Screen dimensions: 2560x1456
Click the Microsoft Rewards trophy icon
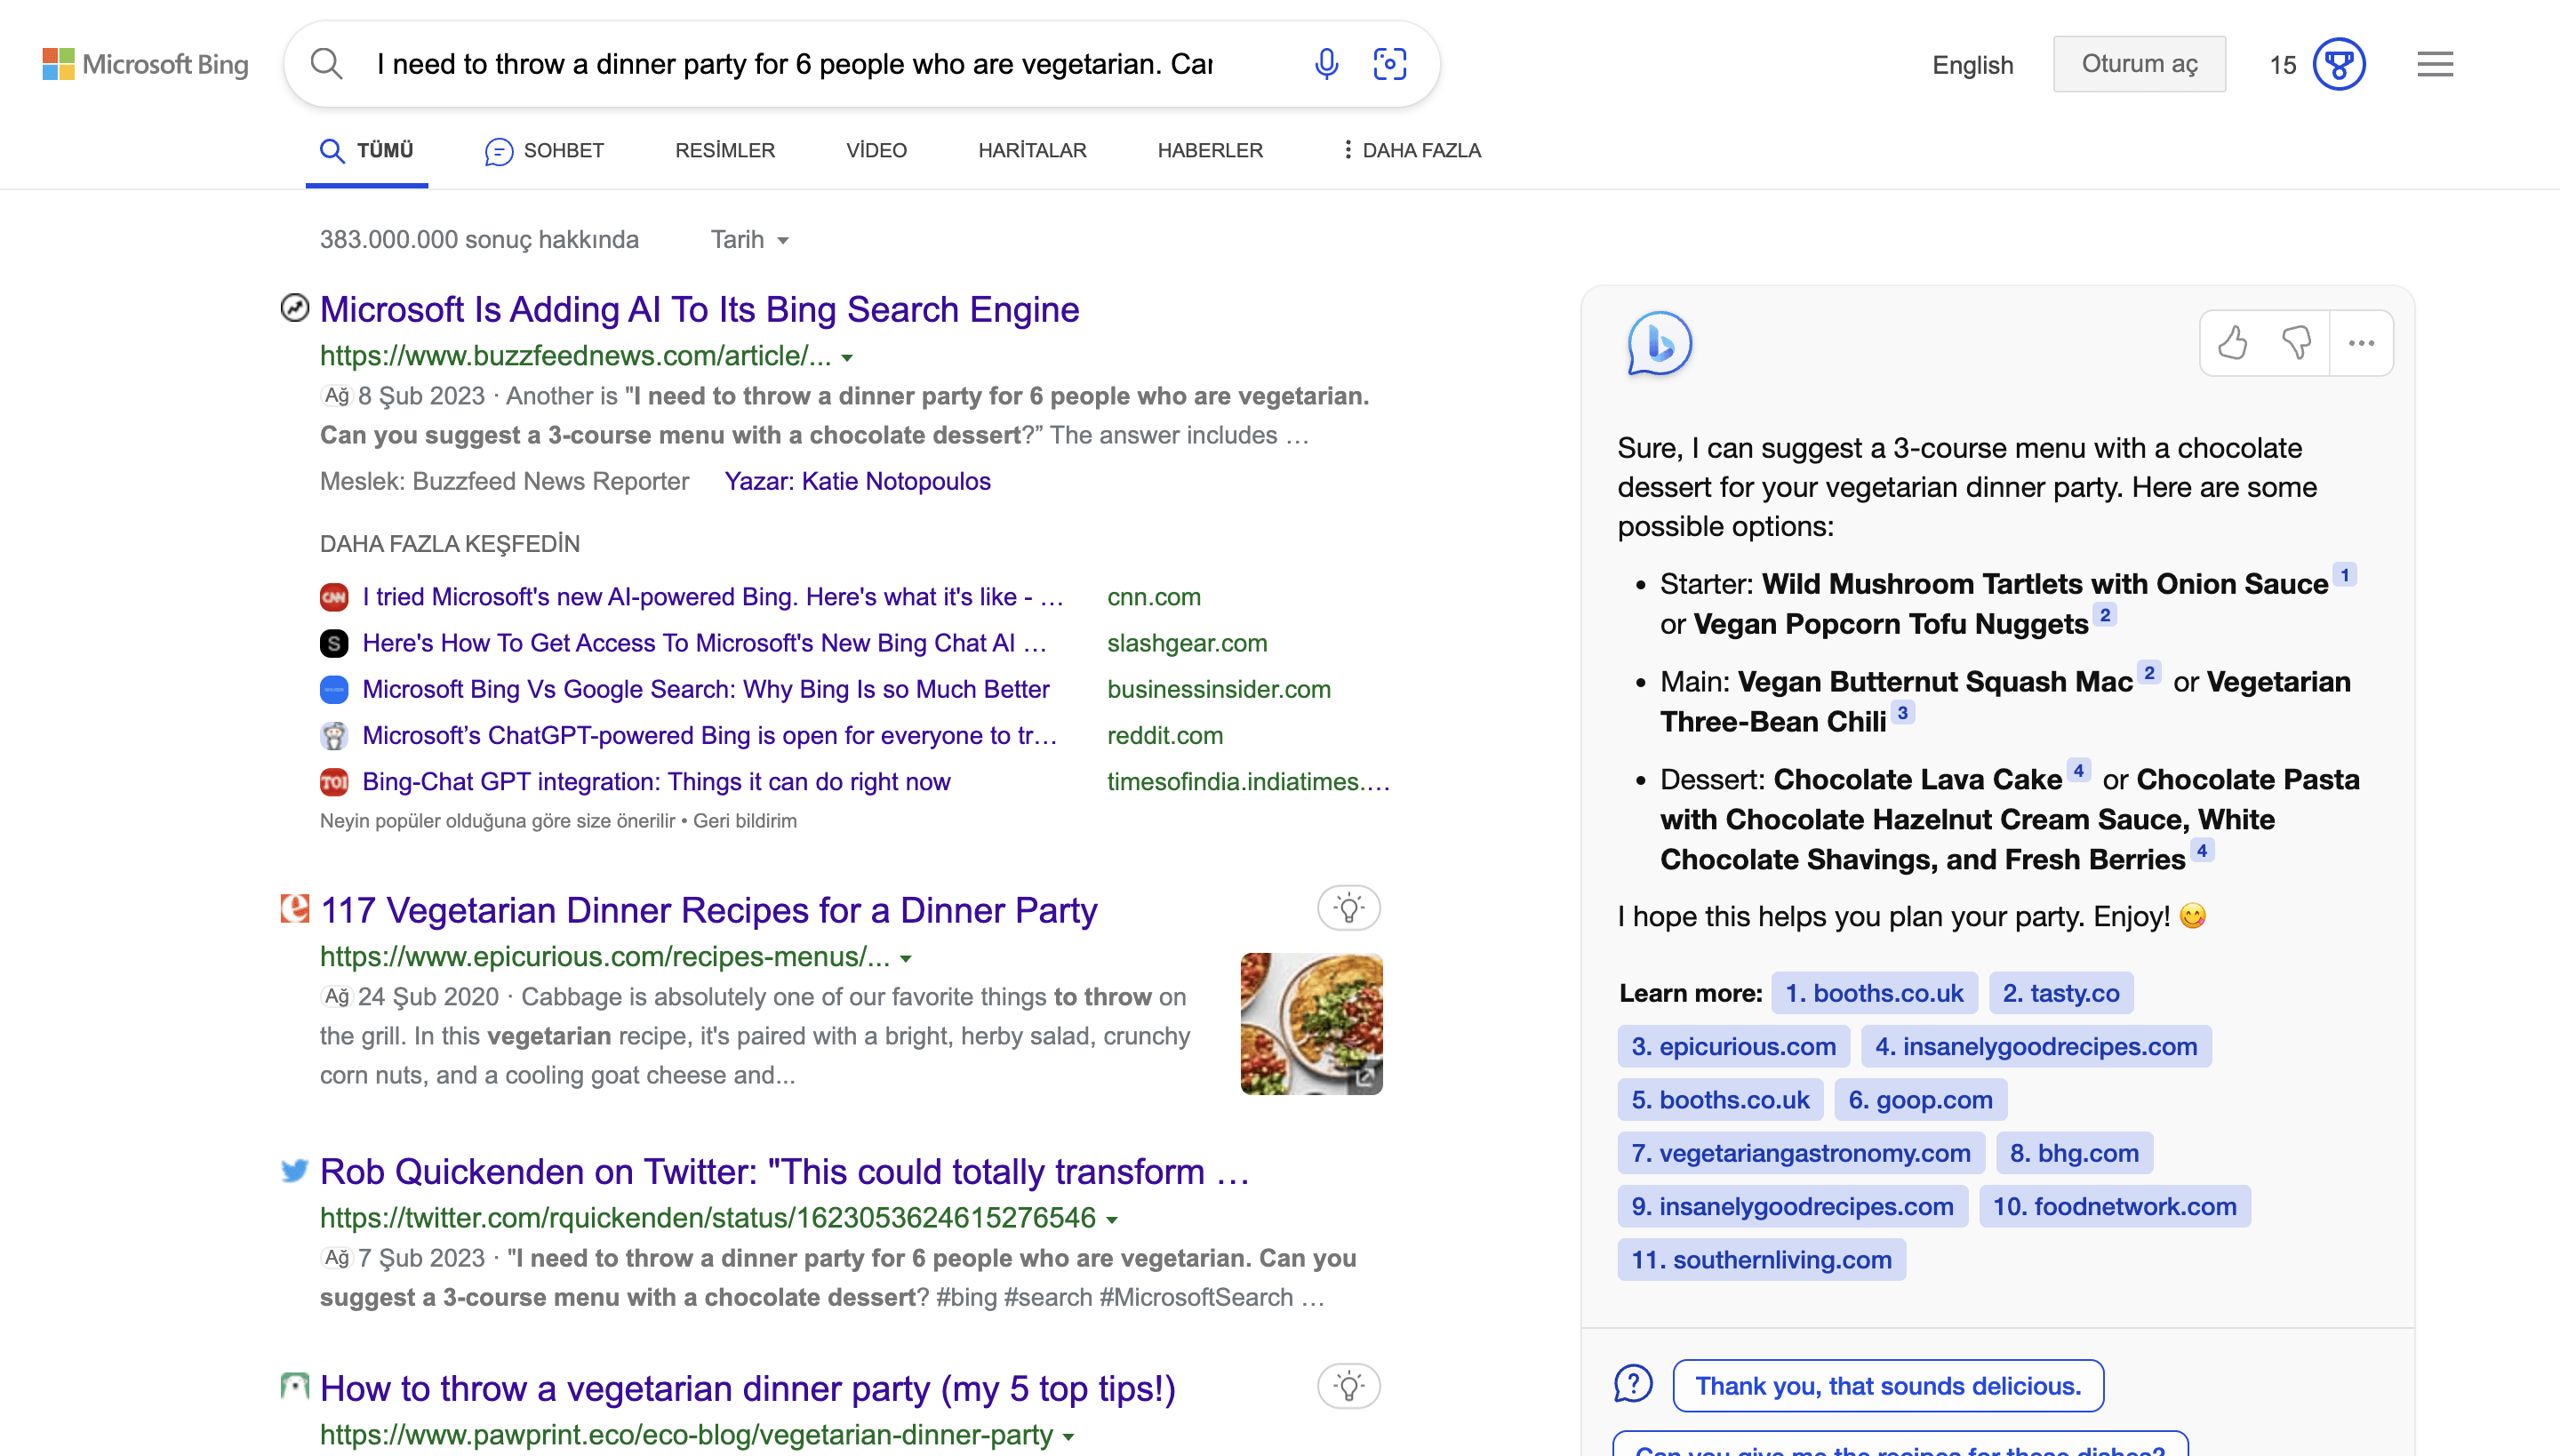(x=2338, y=64)
